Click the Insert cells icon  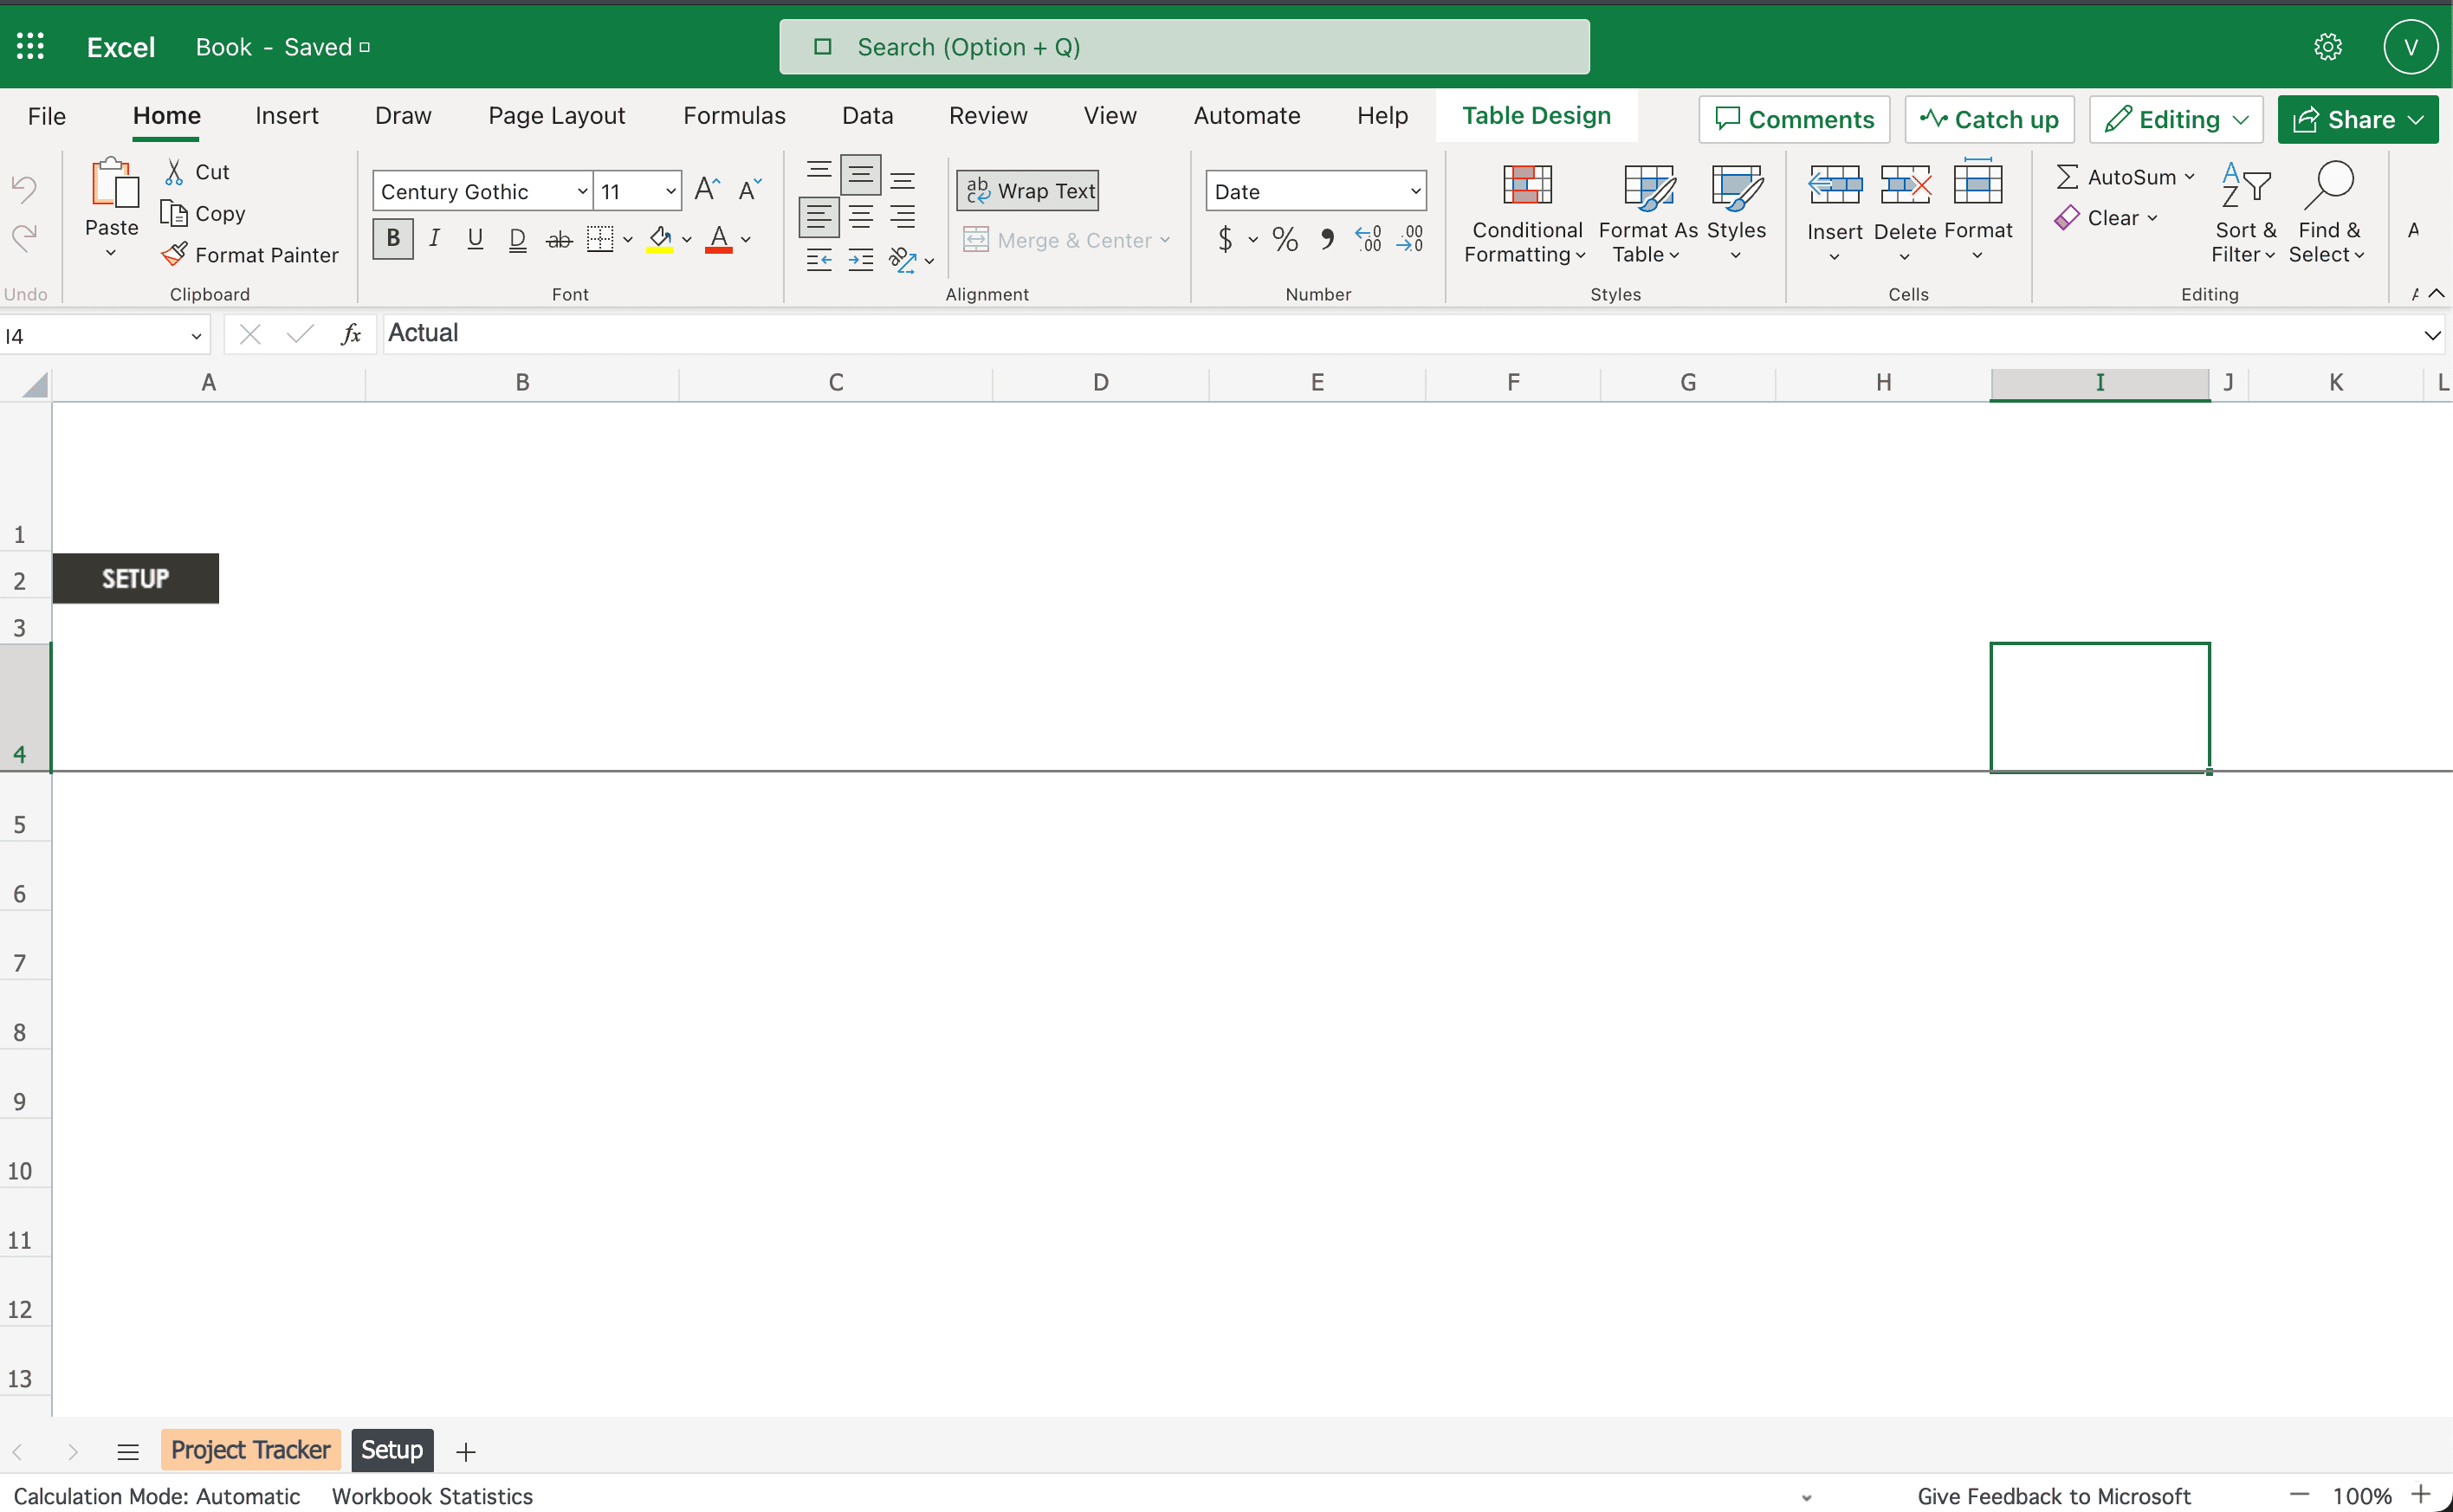[x=1835, y=186]
